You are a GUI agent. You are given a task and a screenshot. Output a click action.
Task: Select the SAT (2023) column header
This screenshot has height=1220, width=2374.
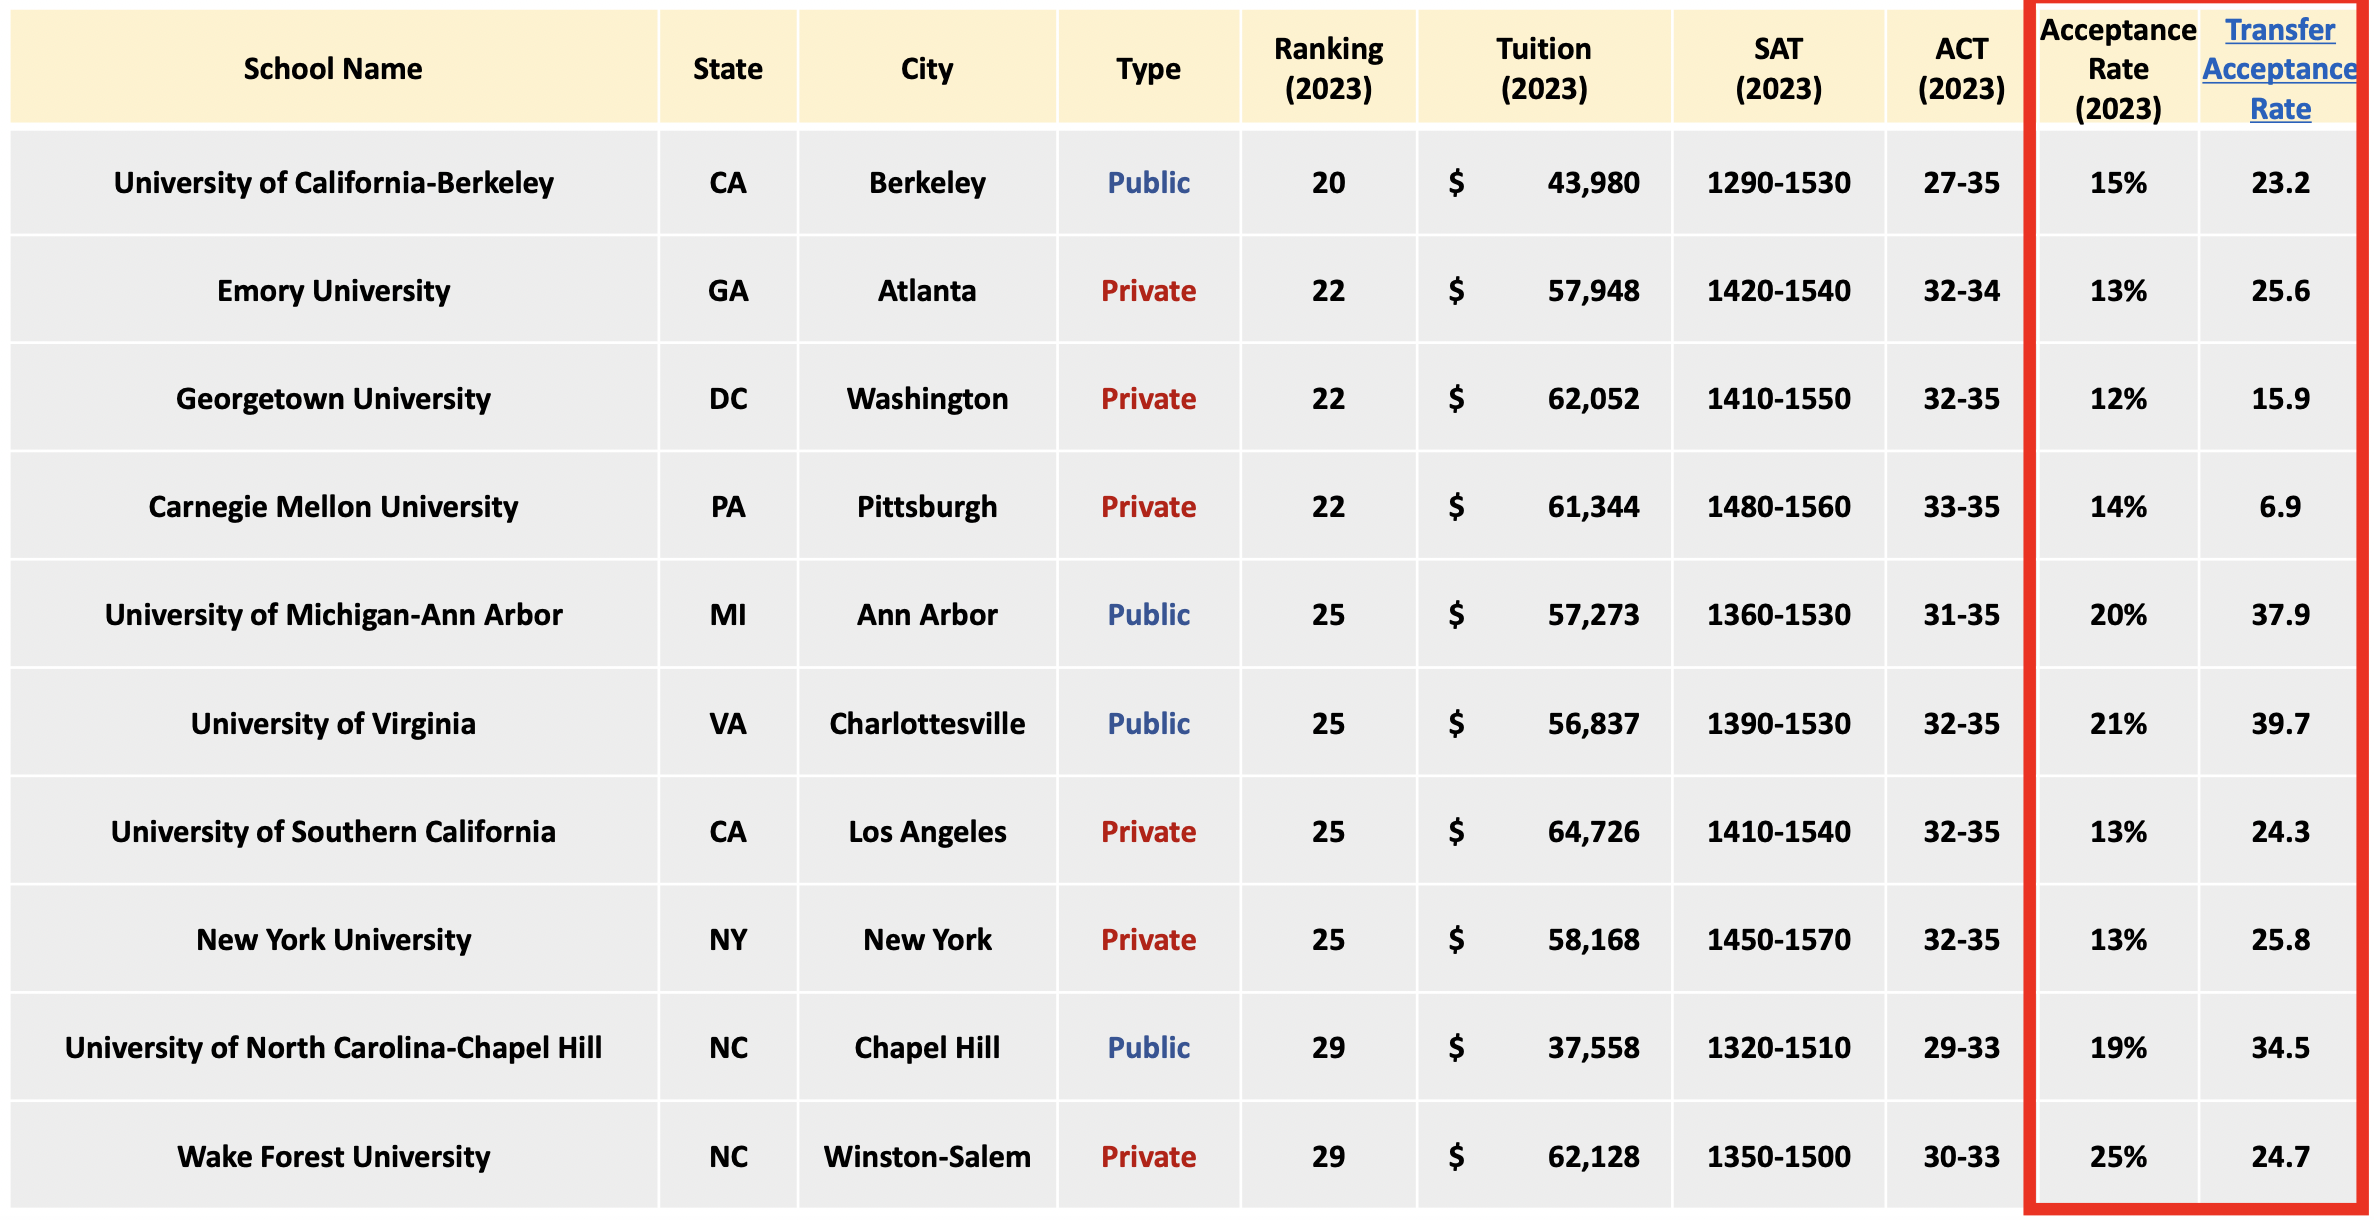point(1778,69)
